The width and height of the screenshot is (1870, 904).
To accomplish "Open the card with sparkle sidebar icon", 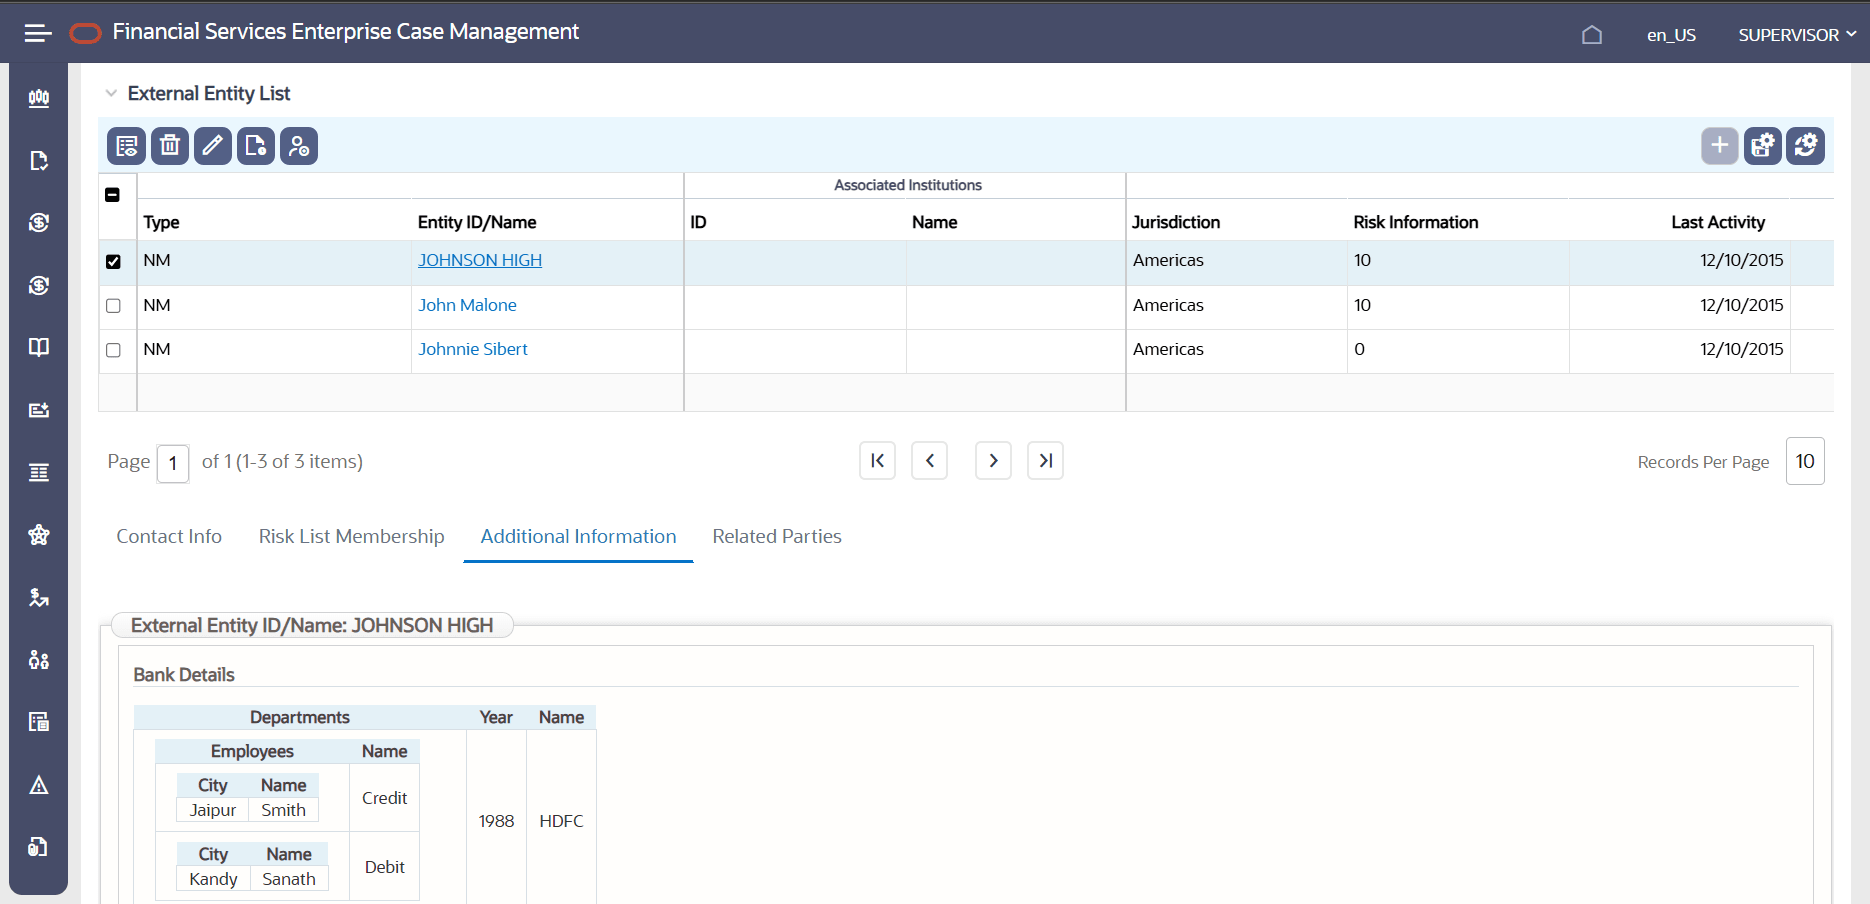I will coord(39,410).
